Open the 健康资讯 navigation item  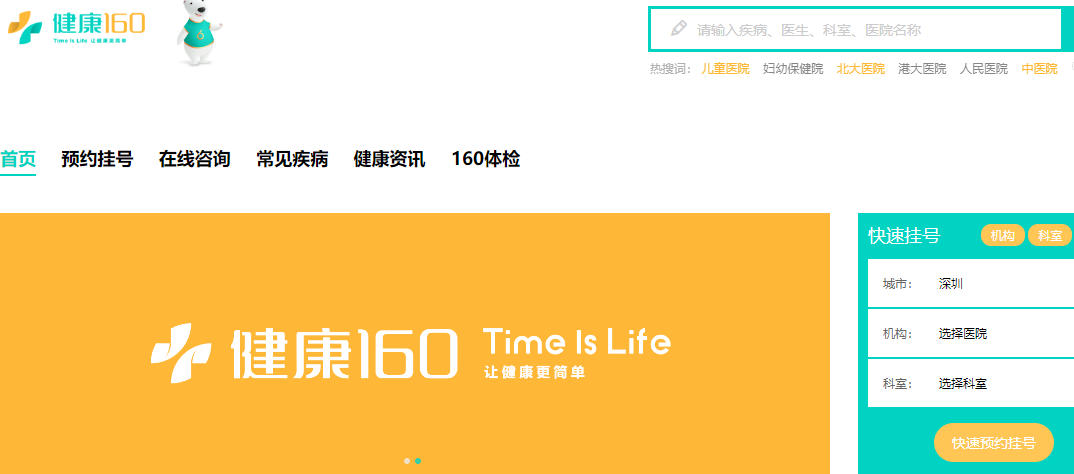[389, 159]
